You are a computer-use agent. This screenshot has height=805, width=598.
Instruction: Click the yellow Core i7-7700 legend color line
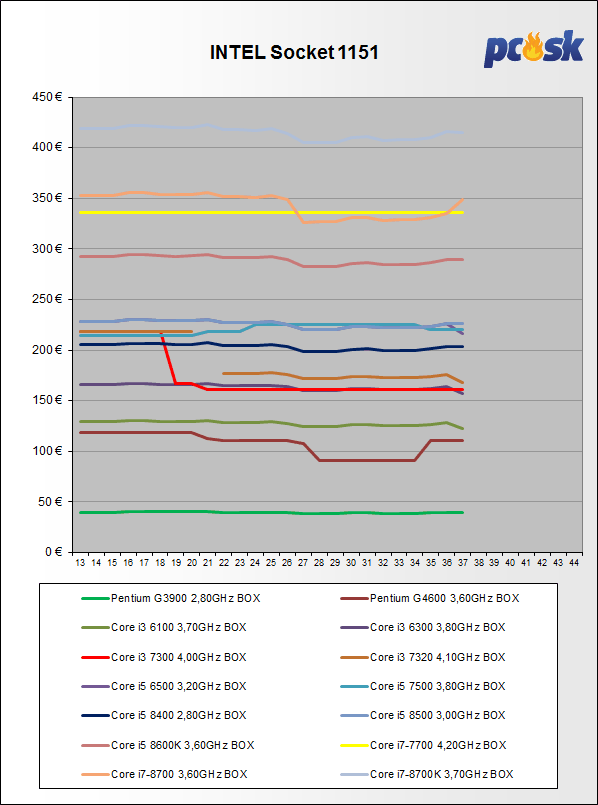point(354,744)
